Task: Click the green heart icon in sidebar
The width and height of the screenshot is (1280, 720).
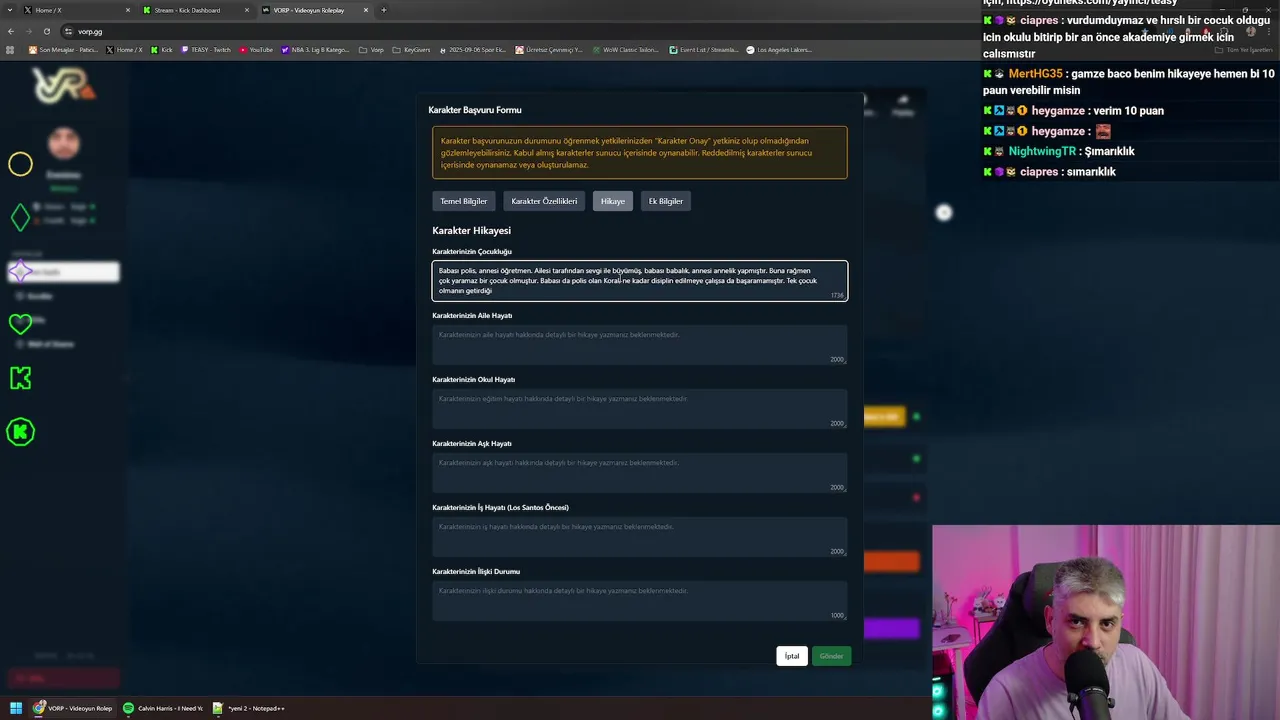Action: pyautogui.click(x=20, y=323)
